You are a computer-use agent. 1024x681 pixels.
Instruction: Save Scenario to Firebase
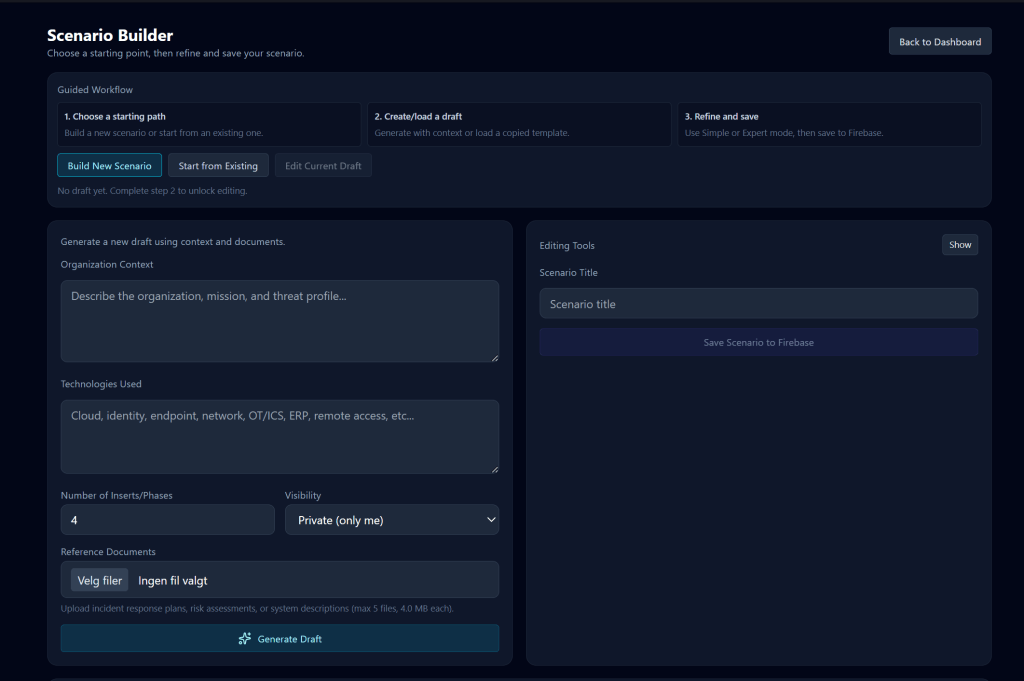tap(758, 342)
